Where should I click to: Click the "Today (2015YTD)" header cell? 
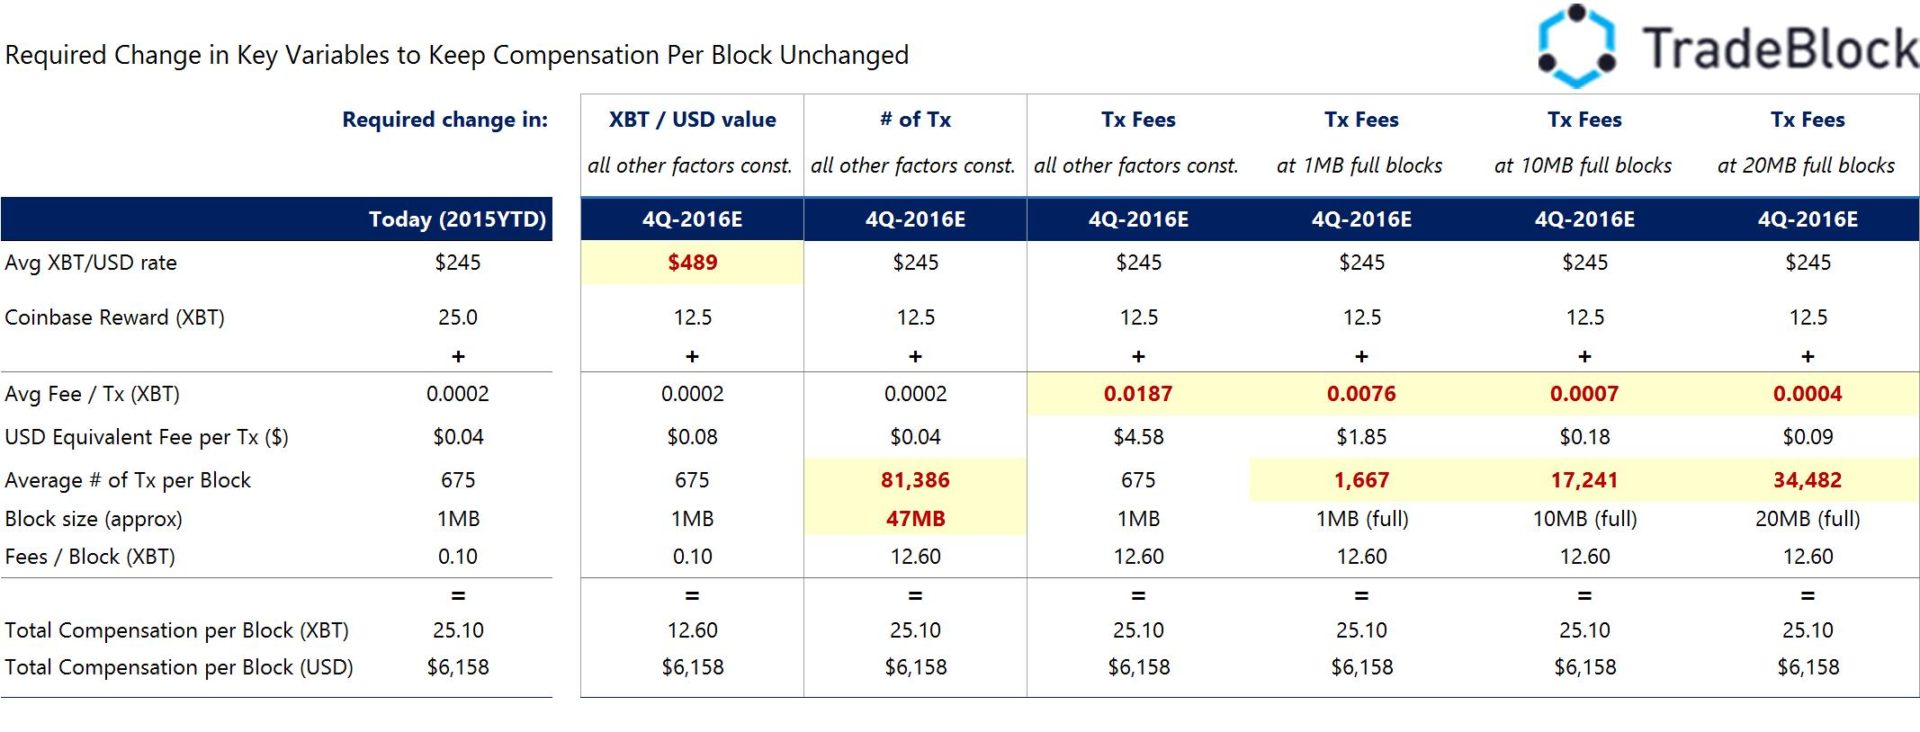point(457,219)
